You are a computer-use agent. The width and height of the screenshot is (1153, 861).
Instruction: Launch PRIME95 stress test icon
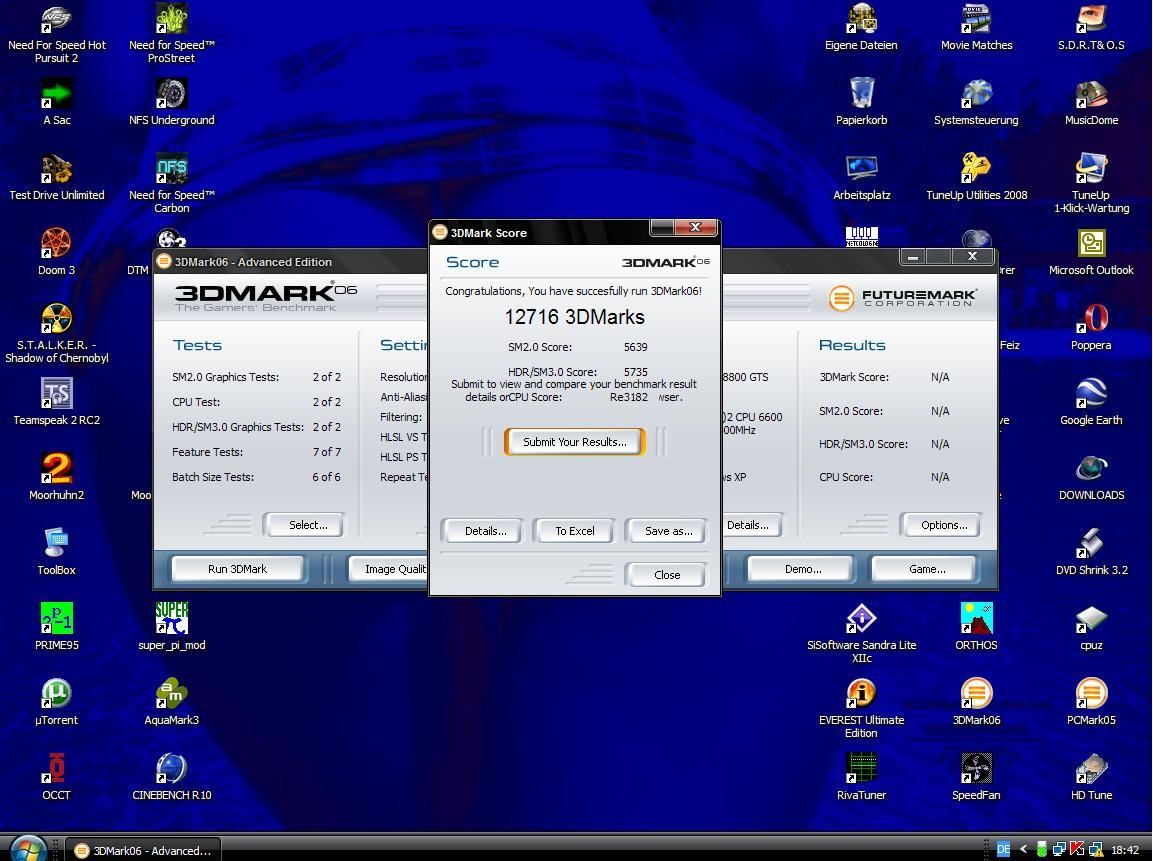pyautogui.click(x=56, y=626)
